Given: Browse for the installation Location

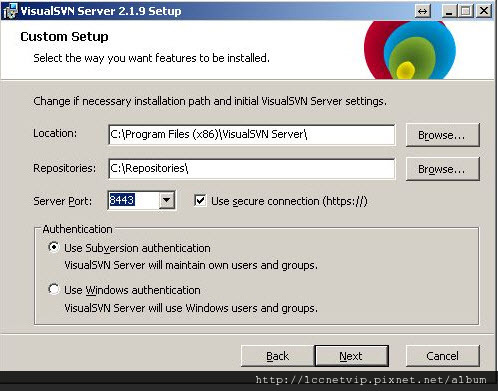Looking at the screenshot, I should 443,135.
